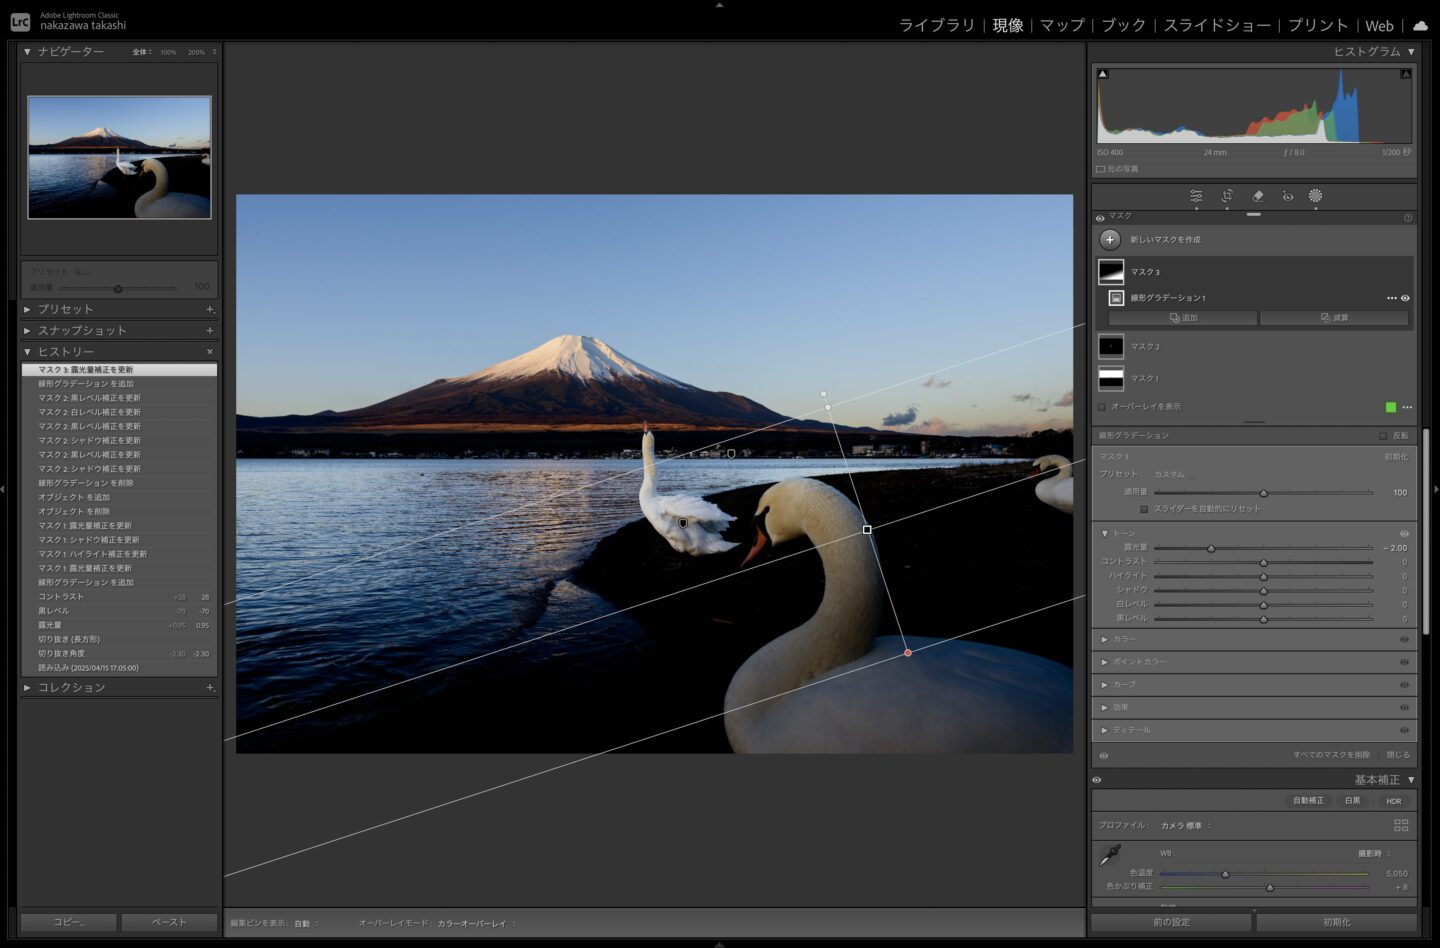Viewport: 1440px width, 948px height.
Task: Select the Healing eraser tool icon
Action: (1258, 196)
